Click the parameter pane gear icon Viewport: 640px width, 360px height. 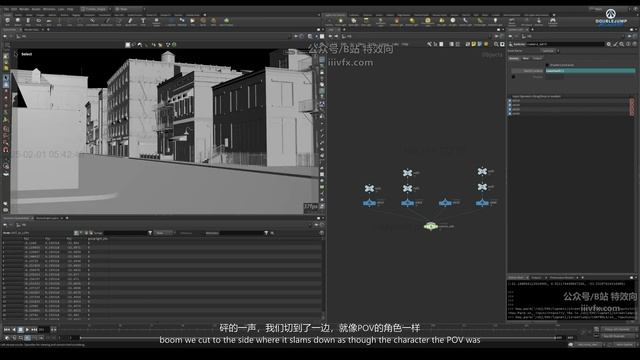609,44
